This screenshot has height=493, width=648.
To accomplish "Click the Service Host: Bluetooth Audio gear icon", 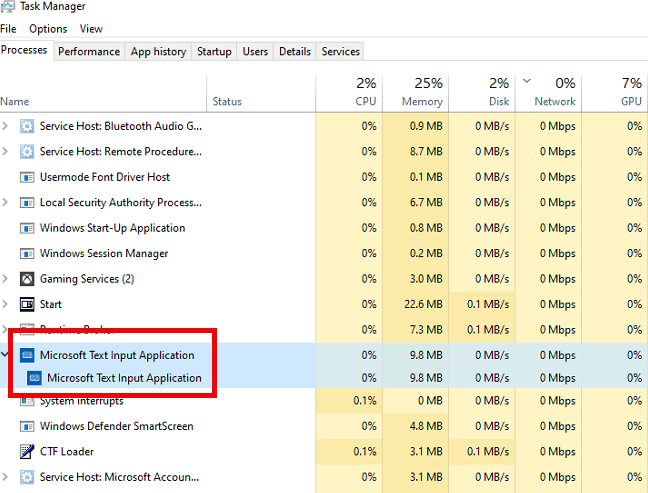I will tap(27, 126).
